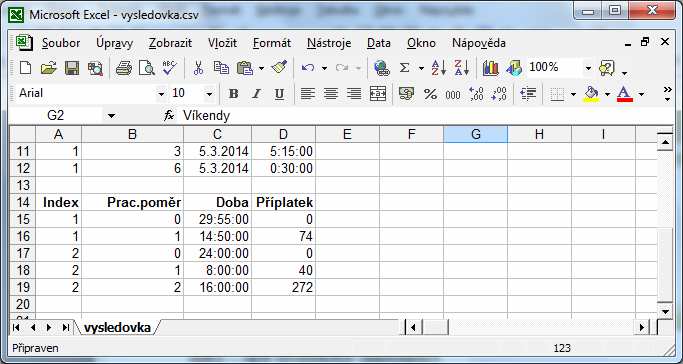Open the Chart Wizard icon
This screenshot has height=364, width=683.
tap(490, 68)
